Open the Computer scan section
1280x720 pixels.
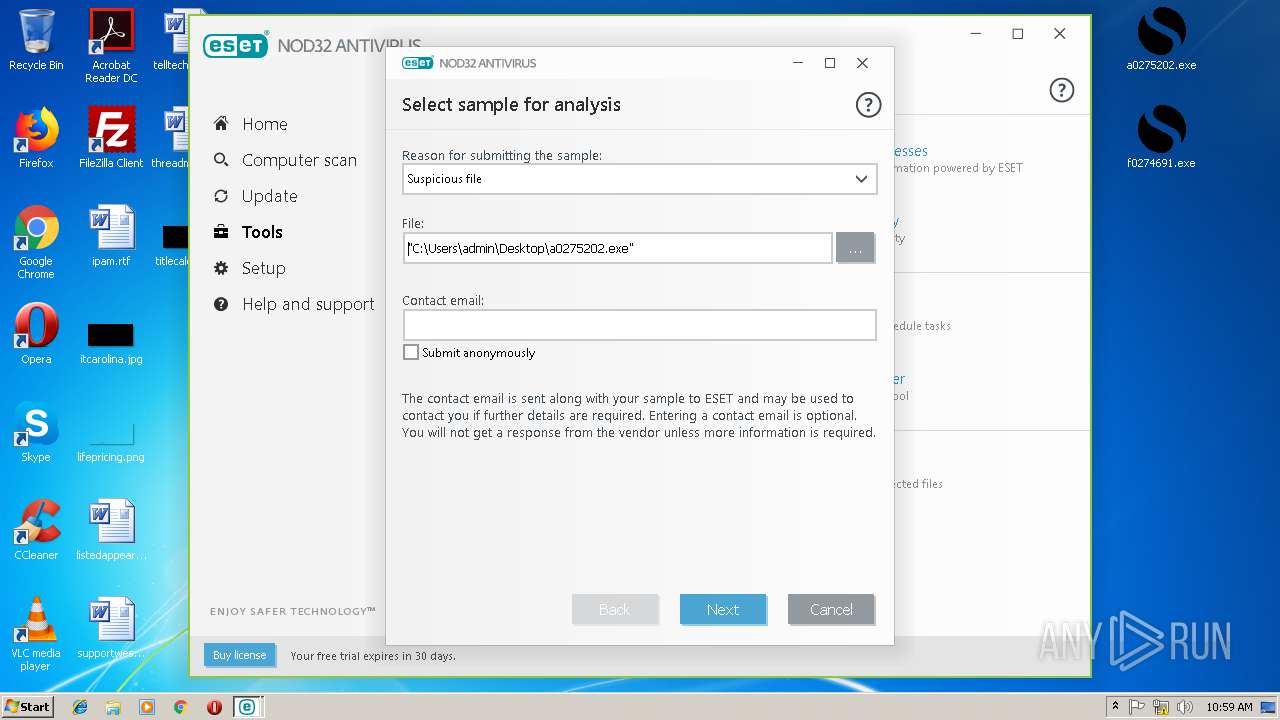[x=299, y=160]
